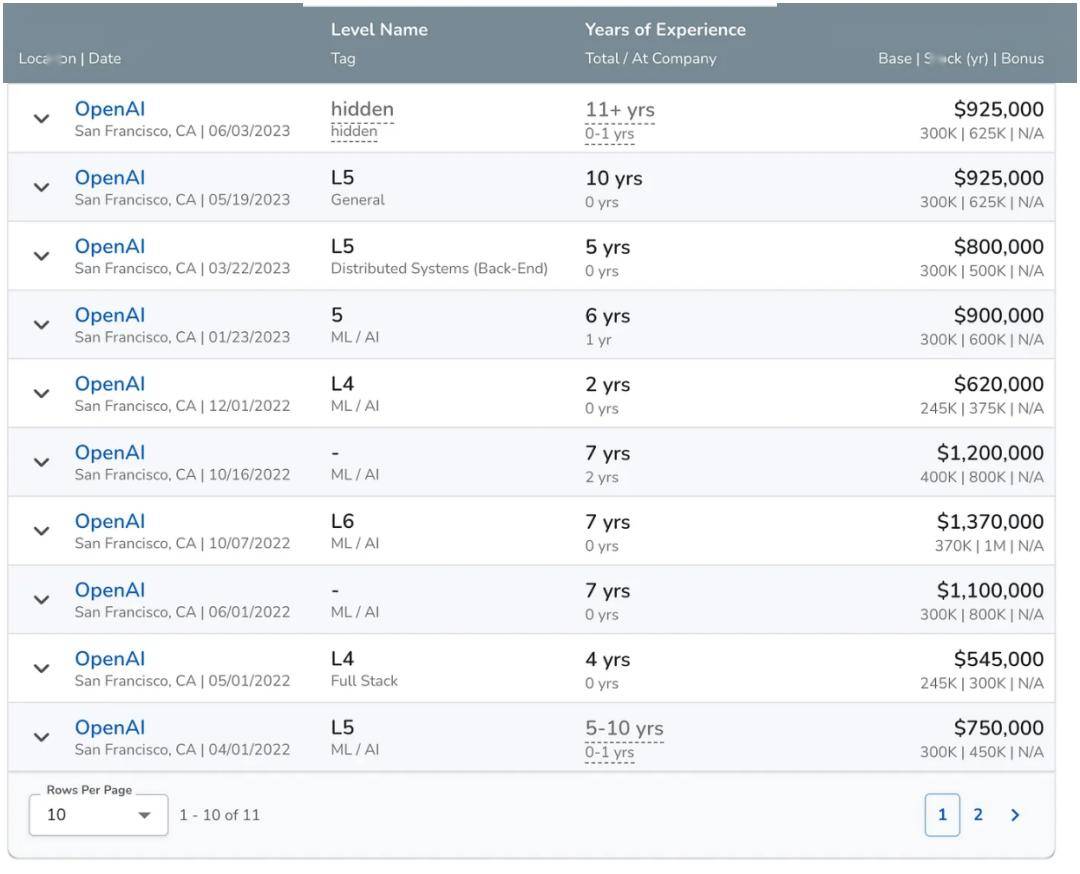Image resolution: width=1080 pixels, height=874 pixels.
Task: Open OpenAI link in 03/22/2023 row
Action: point(110,247)
